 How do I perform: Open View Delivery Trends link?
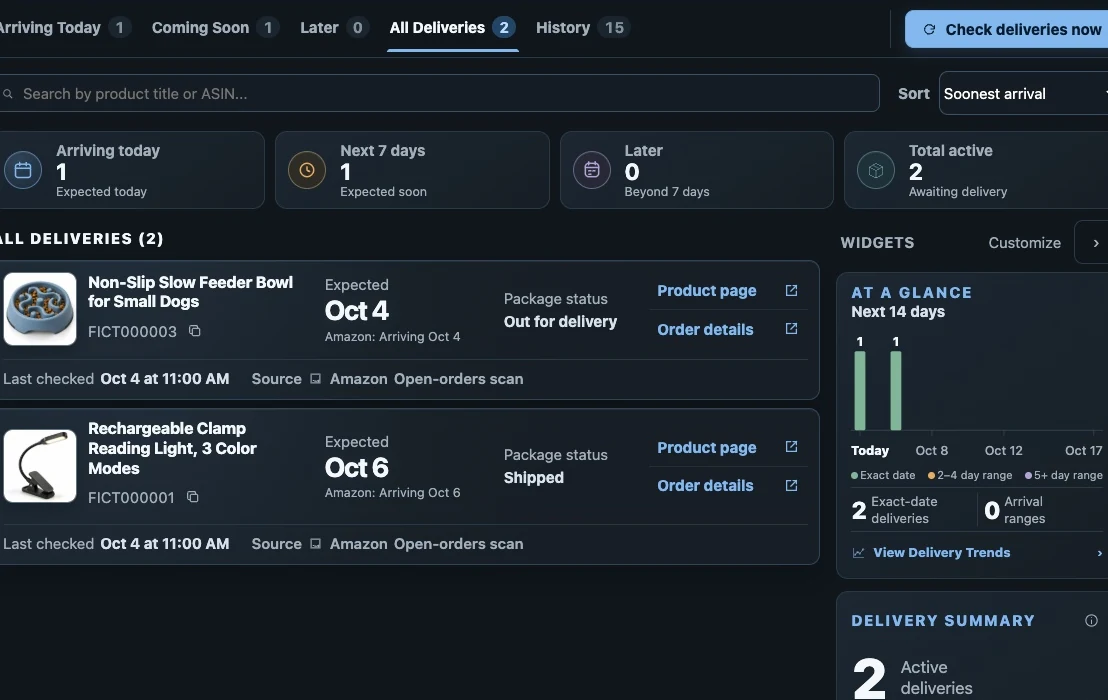pyautogui.click(x=941, y=552)
